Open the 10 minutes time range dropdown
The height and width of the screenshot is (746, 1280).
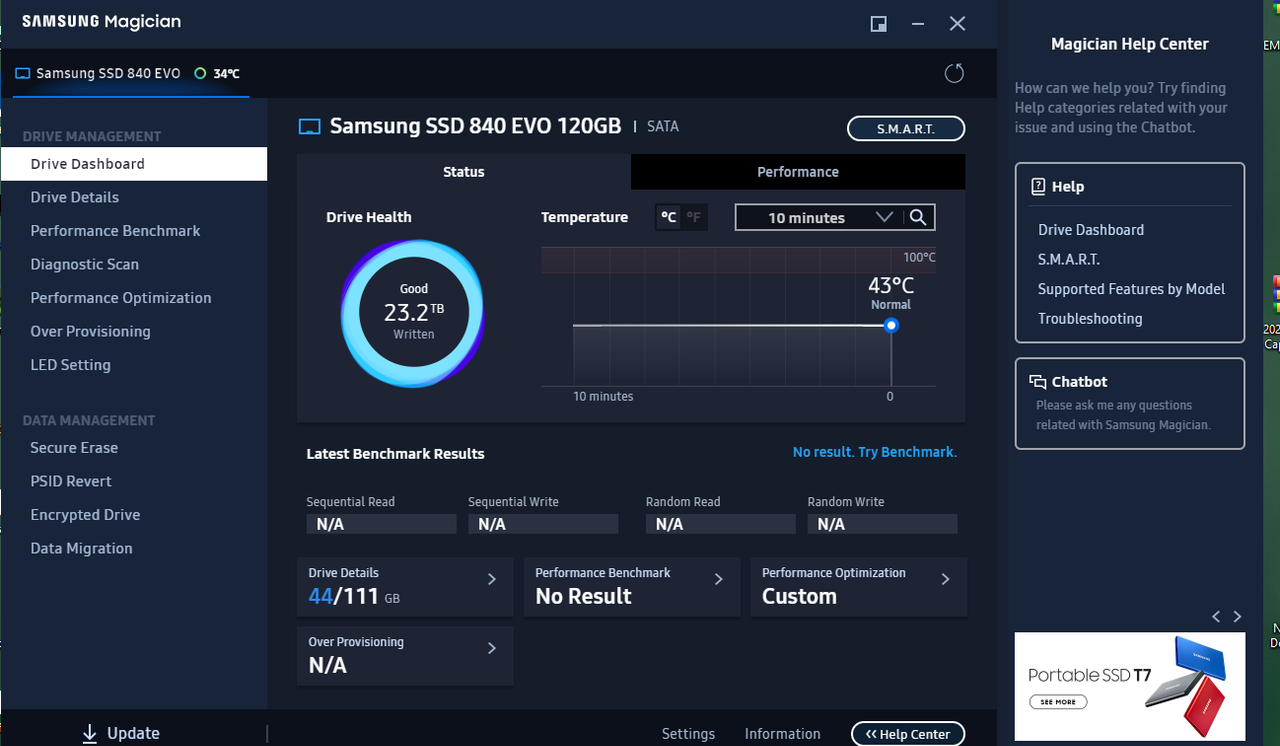tap(820, 217)
